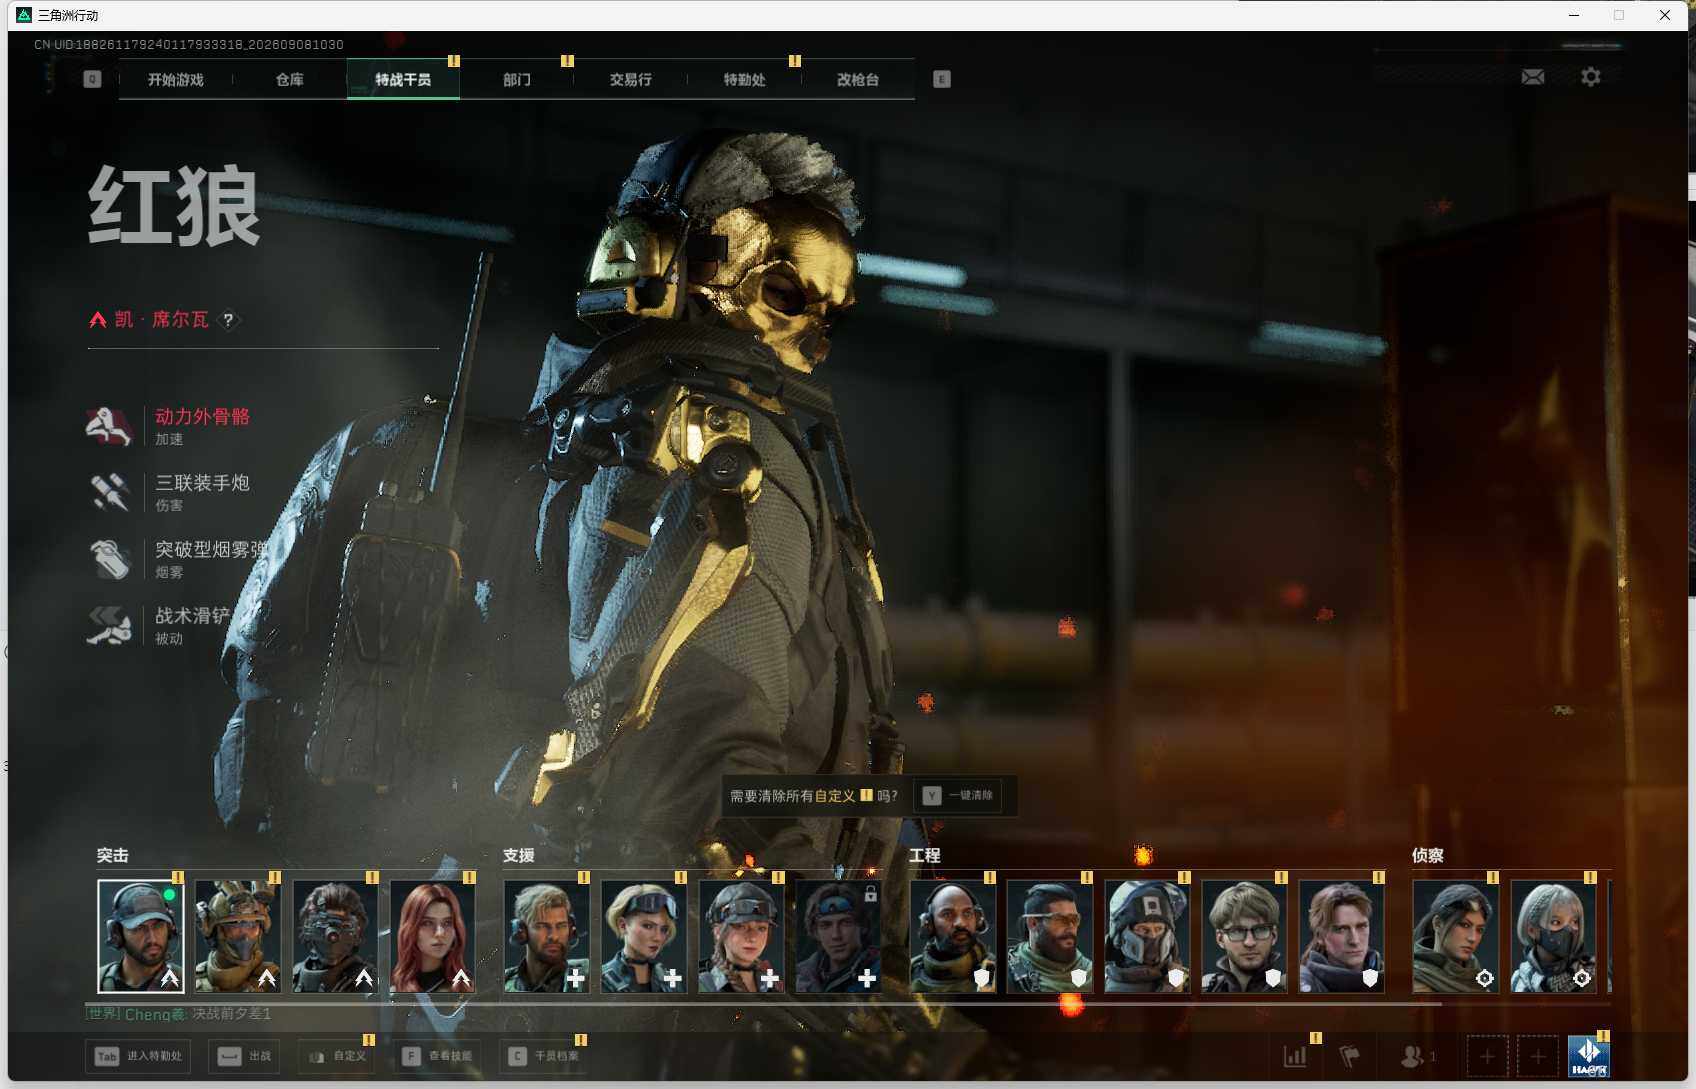Screen dimensions: 1696x1089
Task: Select the 突击 operator wearing night-vision goggles
Action: point(335,936)
